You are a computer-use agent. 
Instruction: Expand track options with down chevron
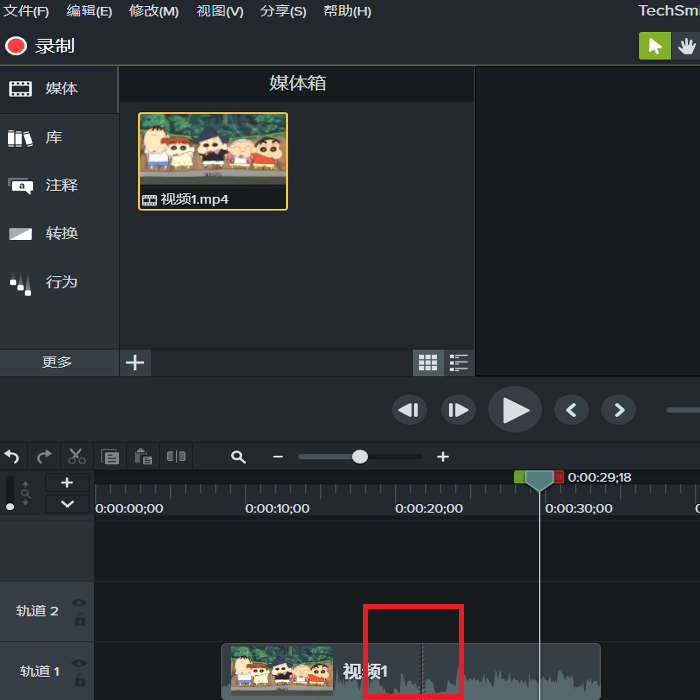pyautogui.click(x=67, y=504)
